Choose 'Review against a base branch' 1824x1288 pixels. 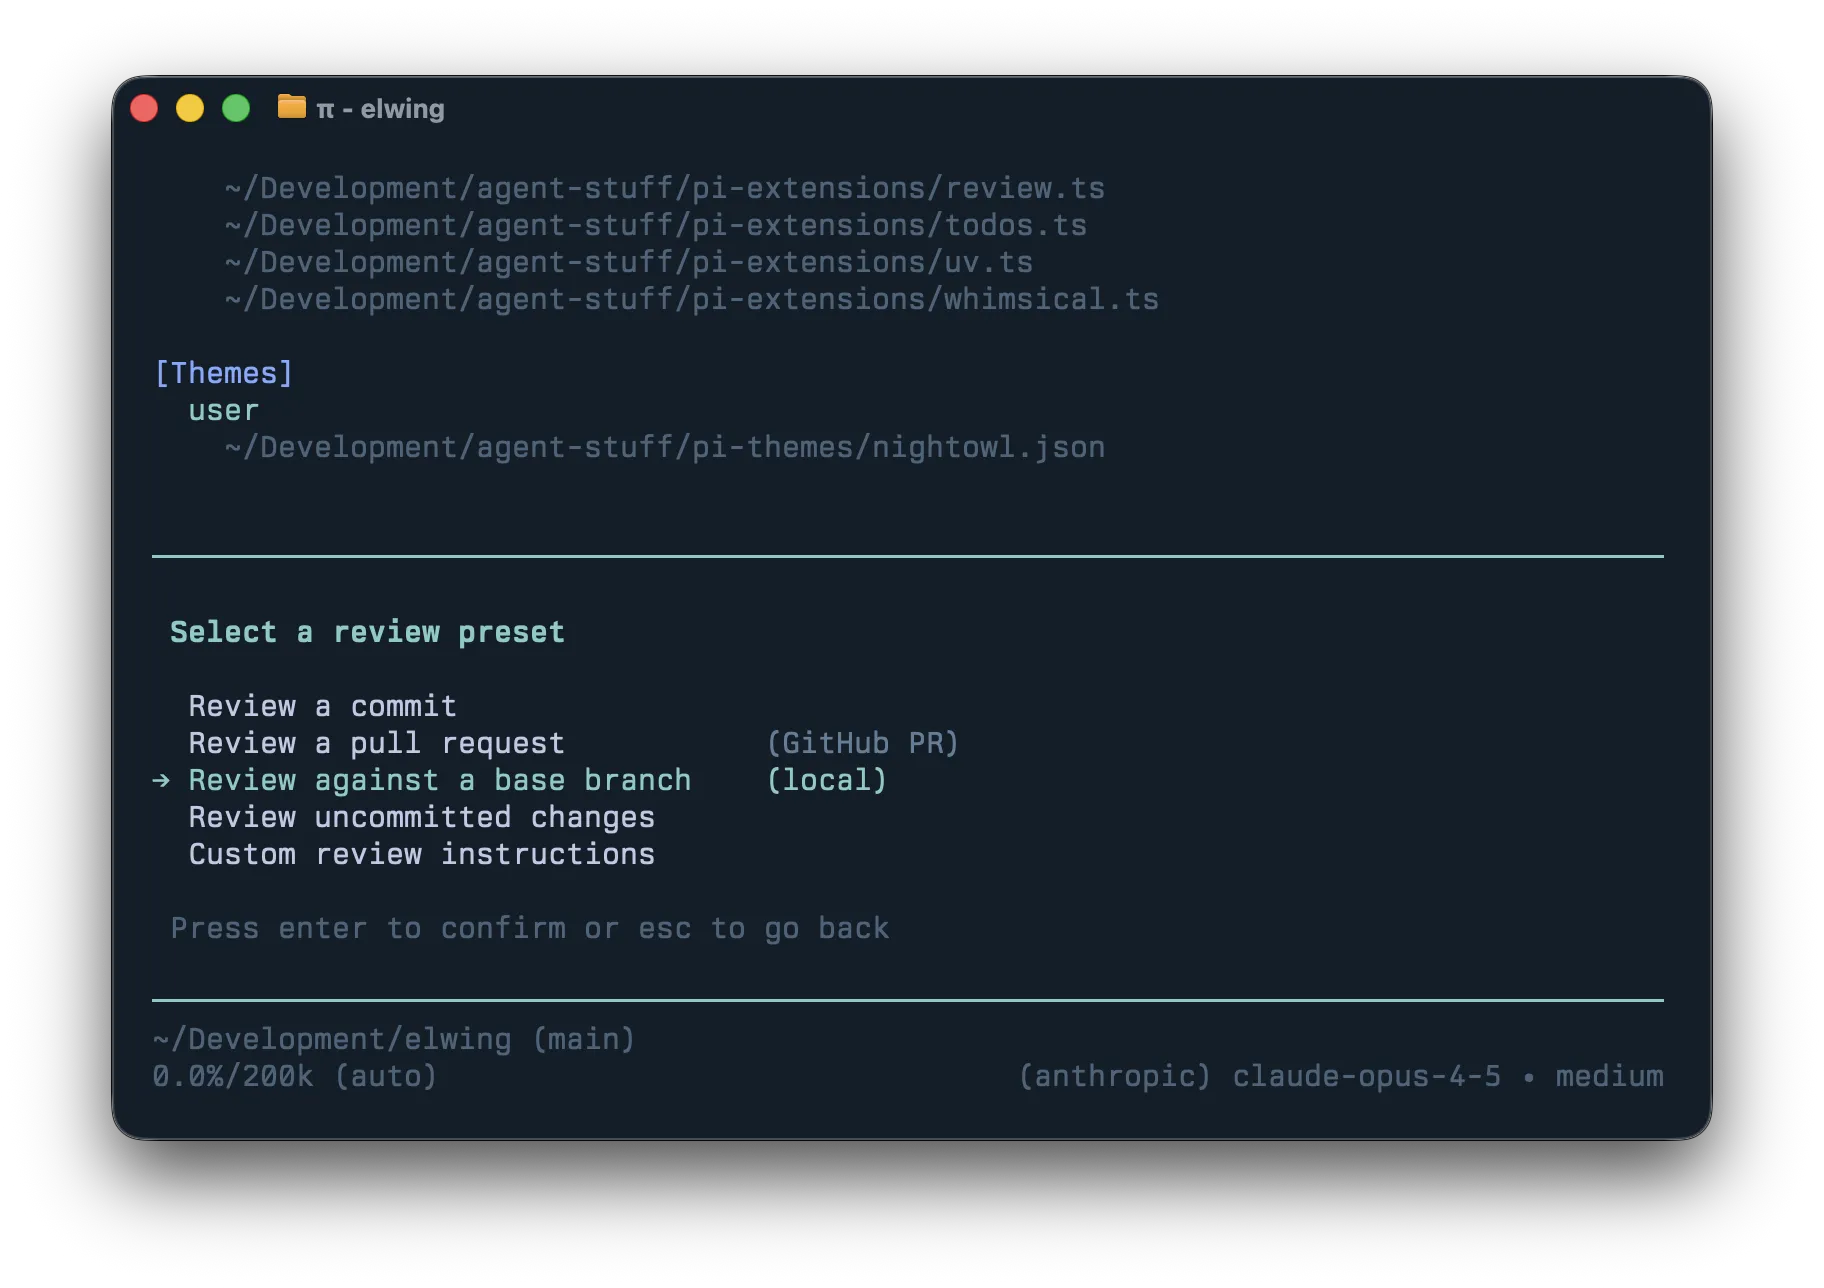tap(439, 780)
